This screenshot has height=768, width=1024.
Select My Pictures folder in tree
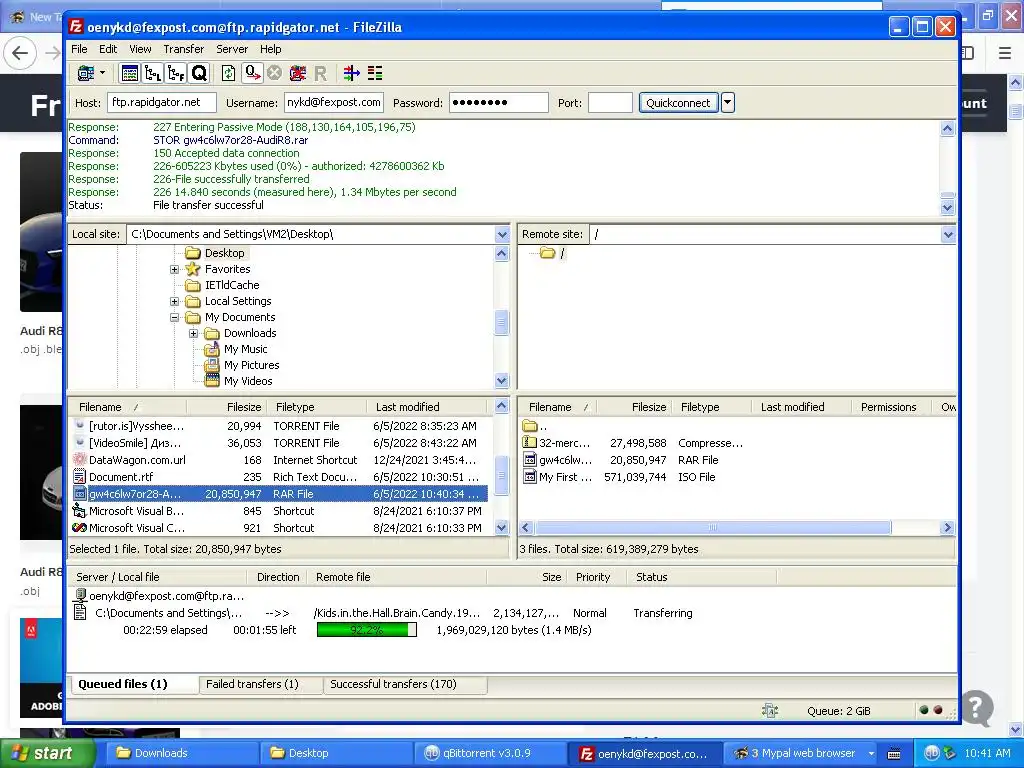[x=251, y=365]
